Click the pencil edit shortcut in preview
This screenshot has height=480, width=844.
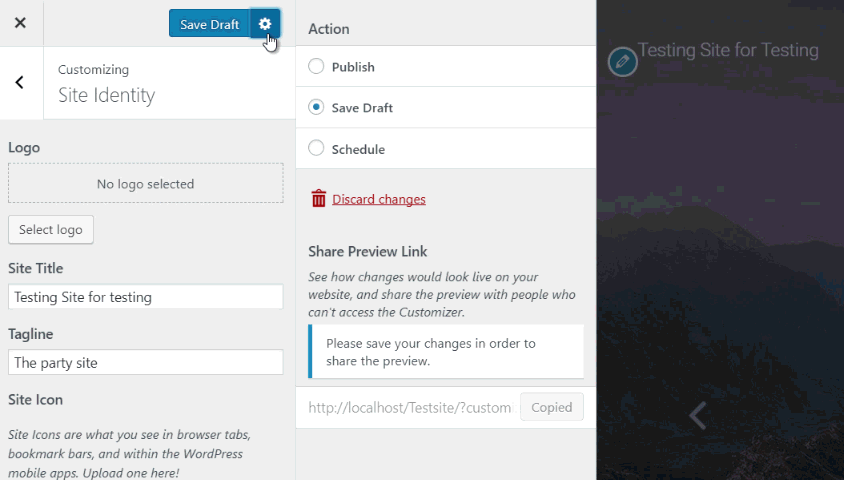623,61
